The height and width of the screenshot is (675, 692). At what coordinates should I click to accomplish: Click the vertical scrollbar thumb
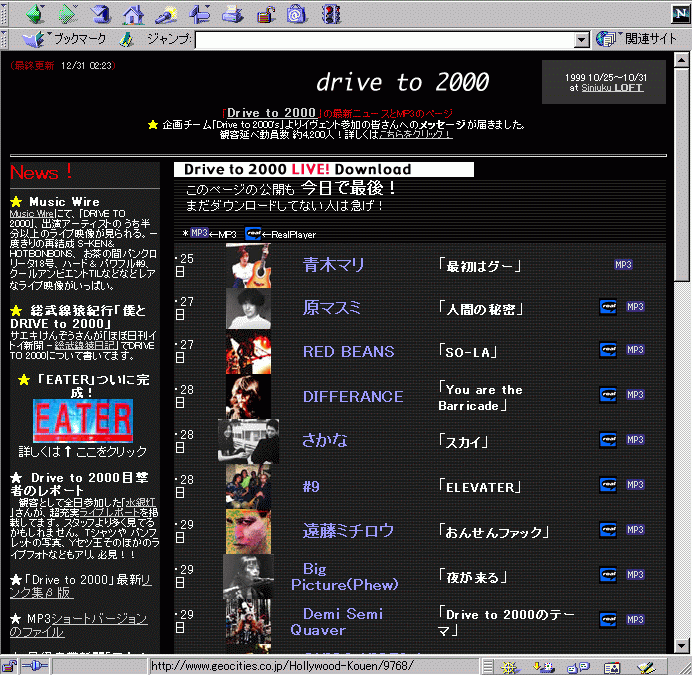coord(681,174)
